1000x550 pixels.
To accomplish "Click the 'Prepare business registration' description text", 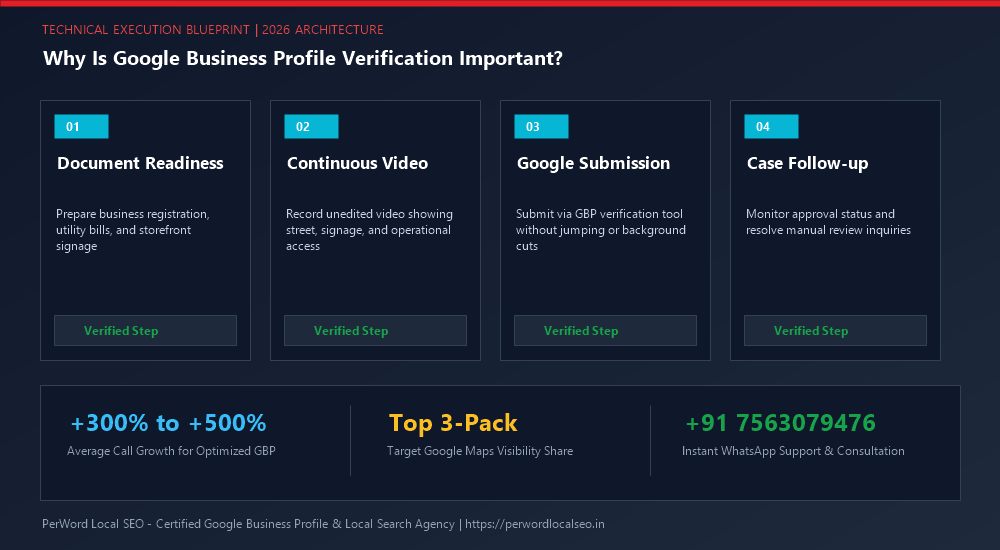I will click(x=133, y=230).
